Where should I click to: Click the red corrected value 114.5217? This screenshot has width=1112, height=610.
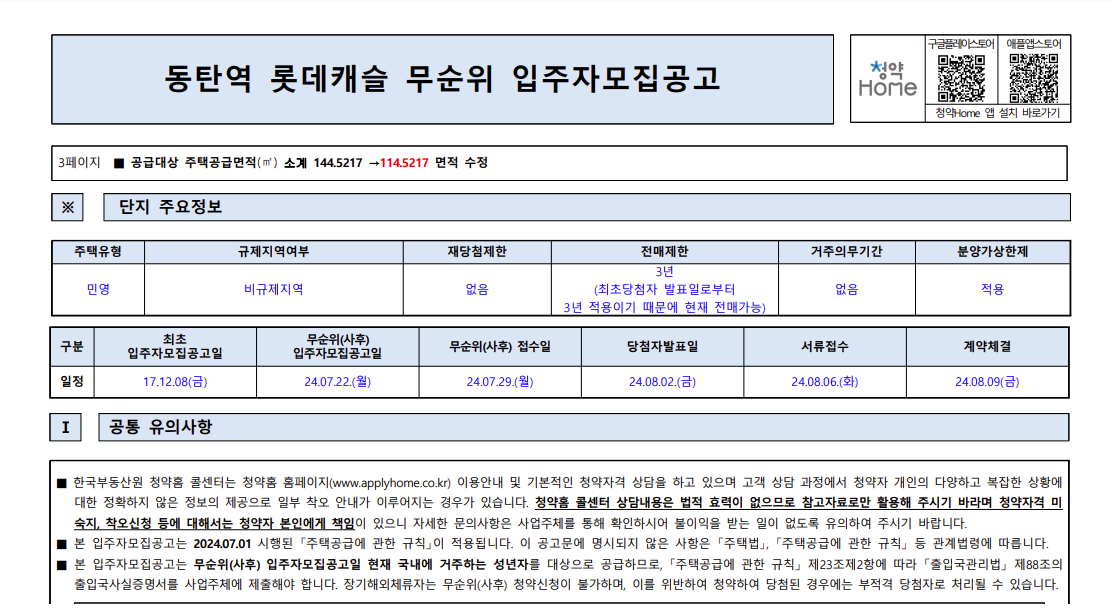404,163
